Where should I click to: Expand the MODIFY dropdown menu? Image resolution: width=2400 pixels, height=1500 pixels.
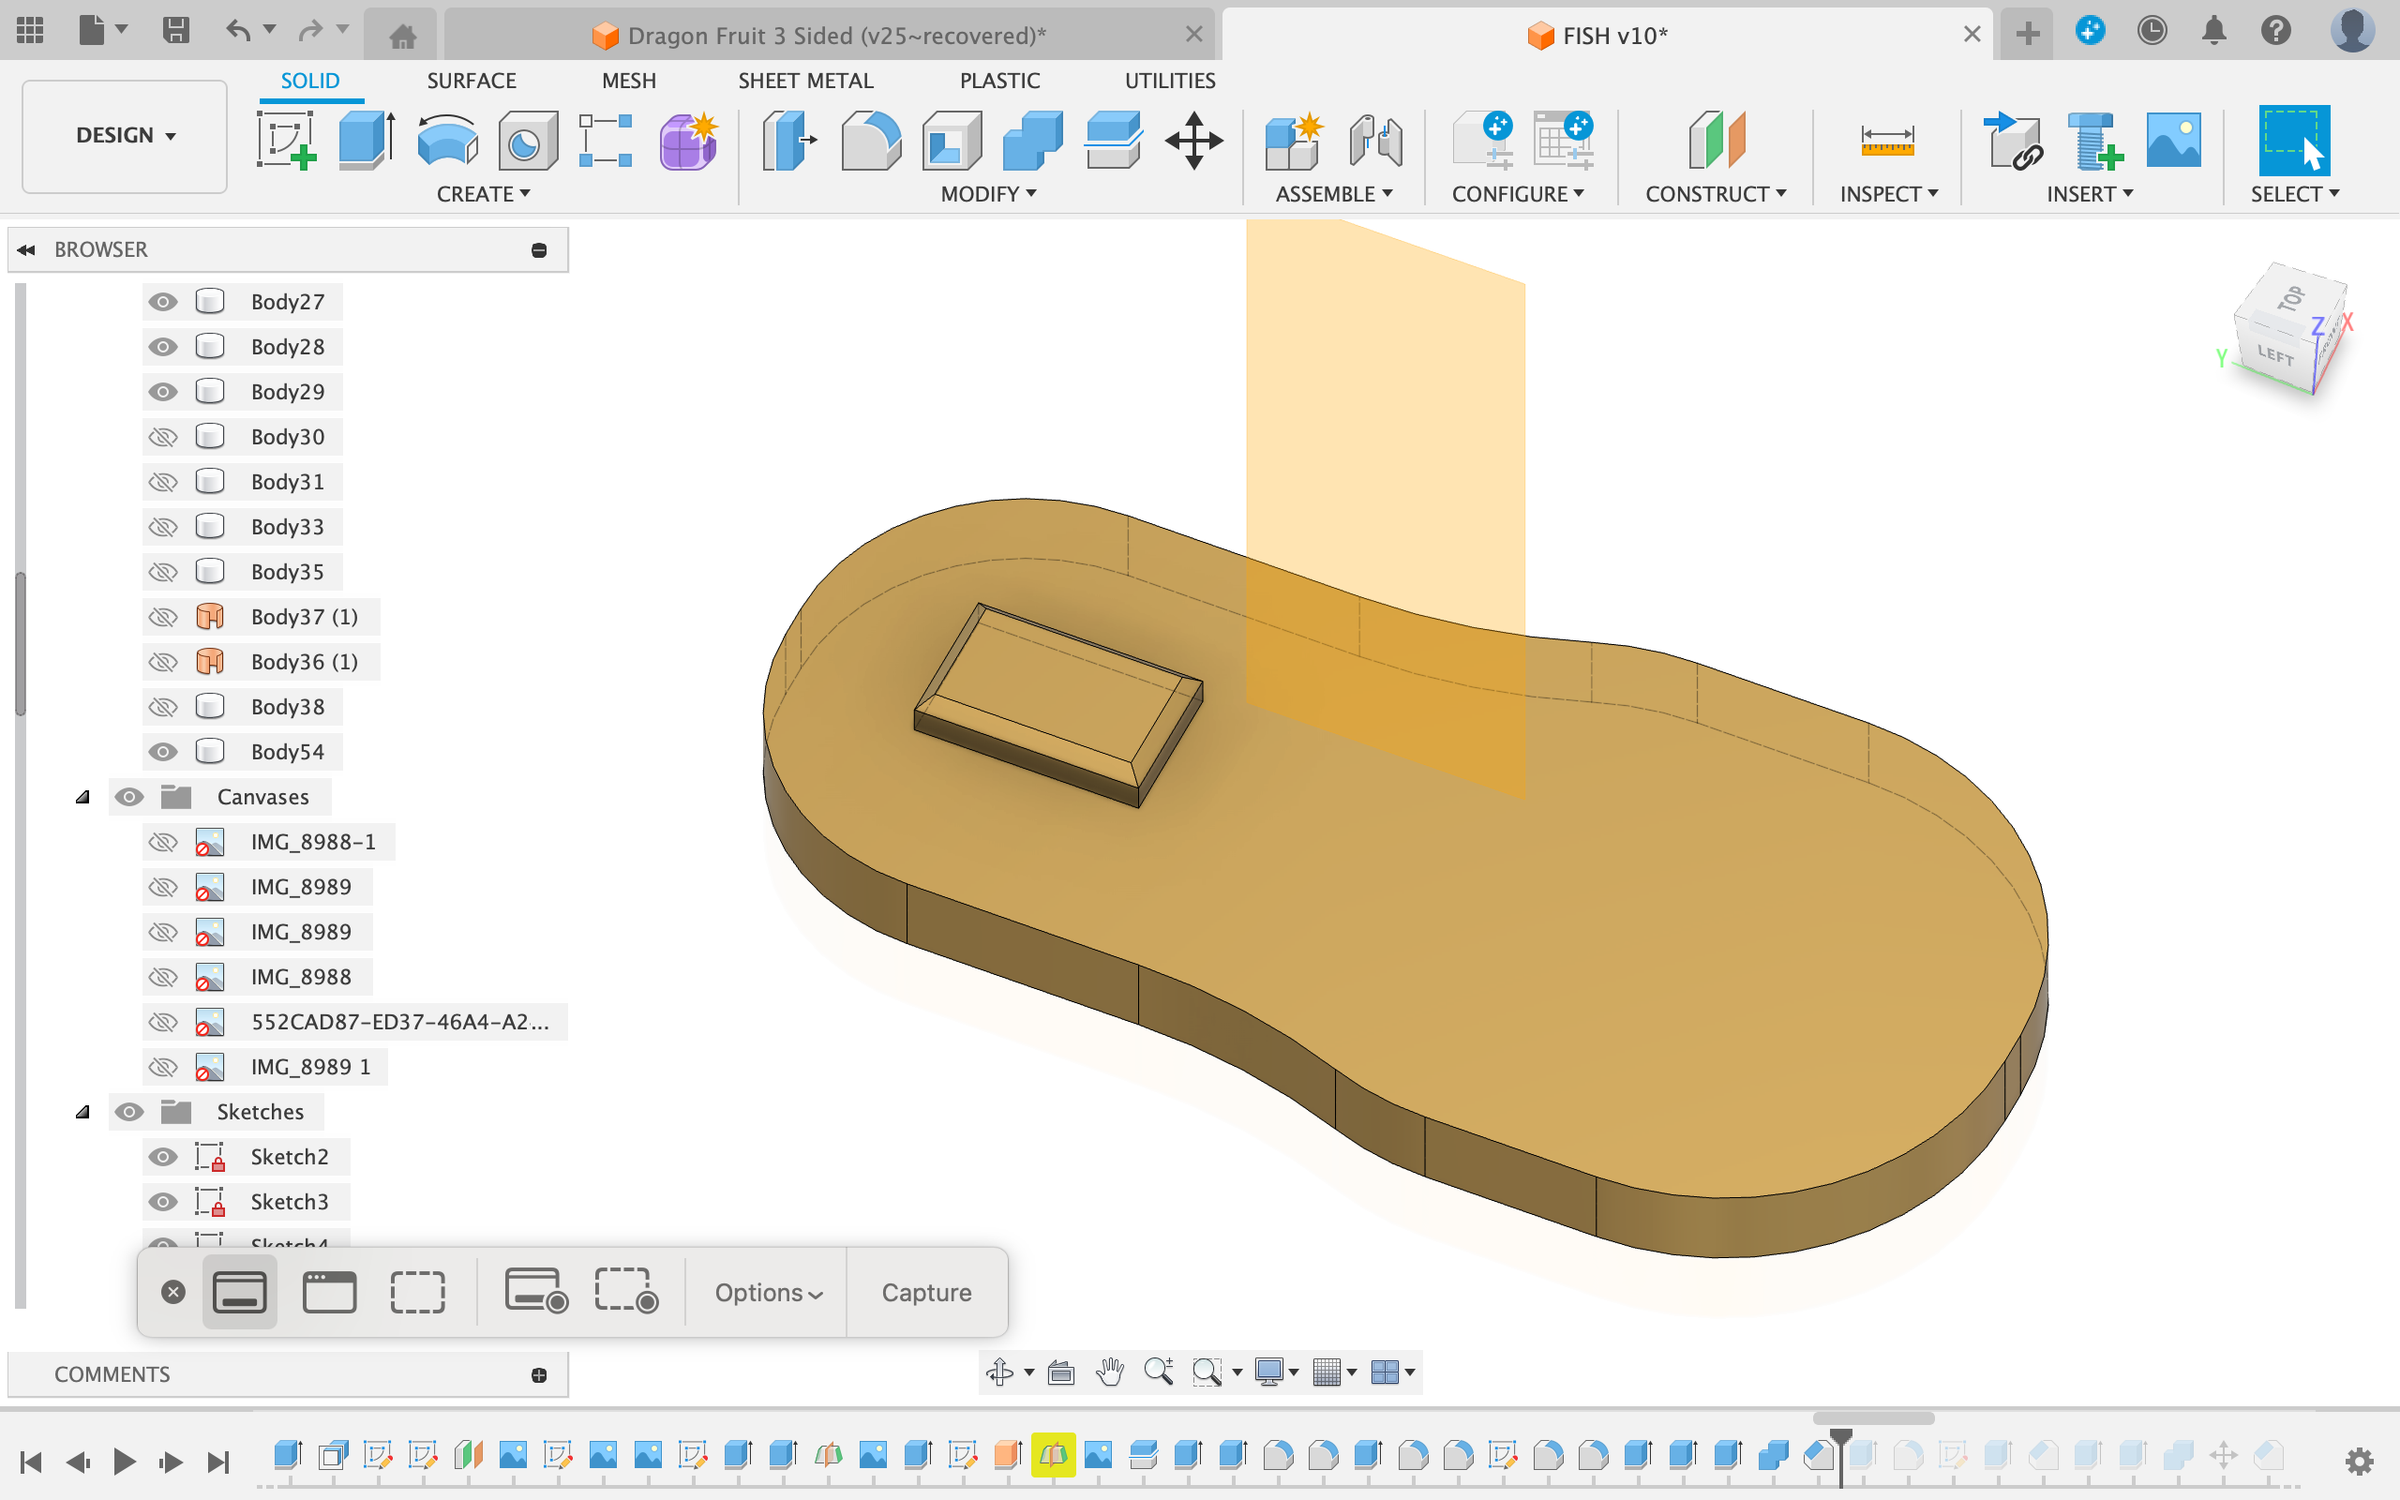(986, 193)
